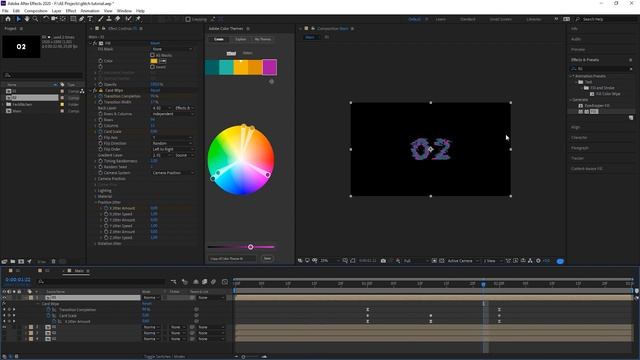
Task: Select the Selection arrow tool
Action: click(18, 19)
